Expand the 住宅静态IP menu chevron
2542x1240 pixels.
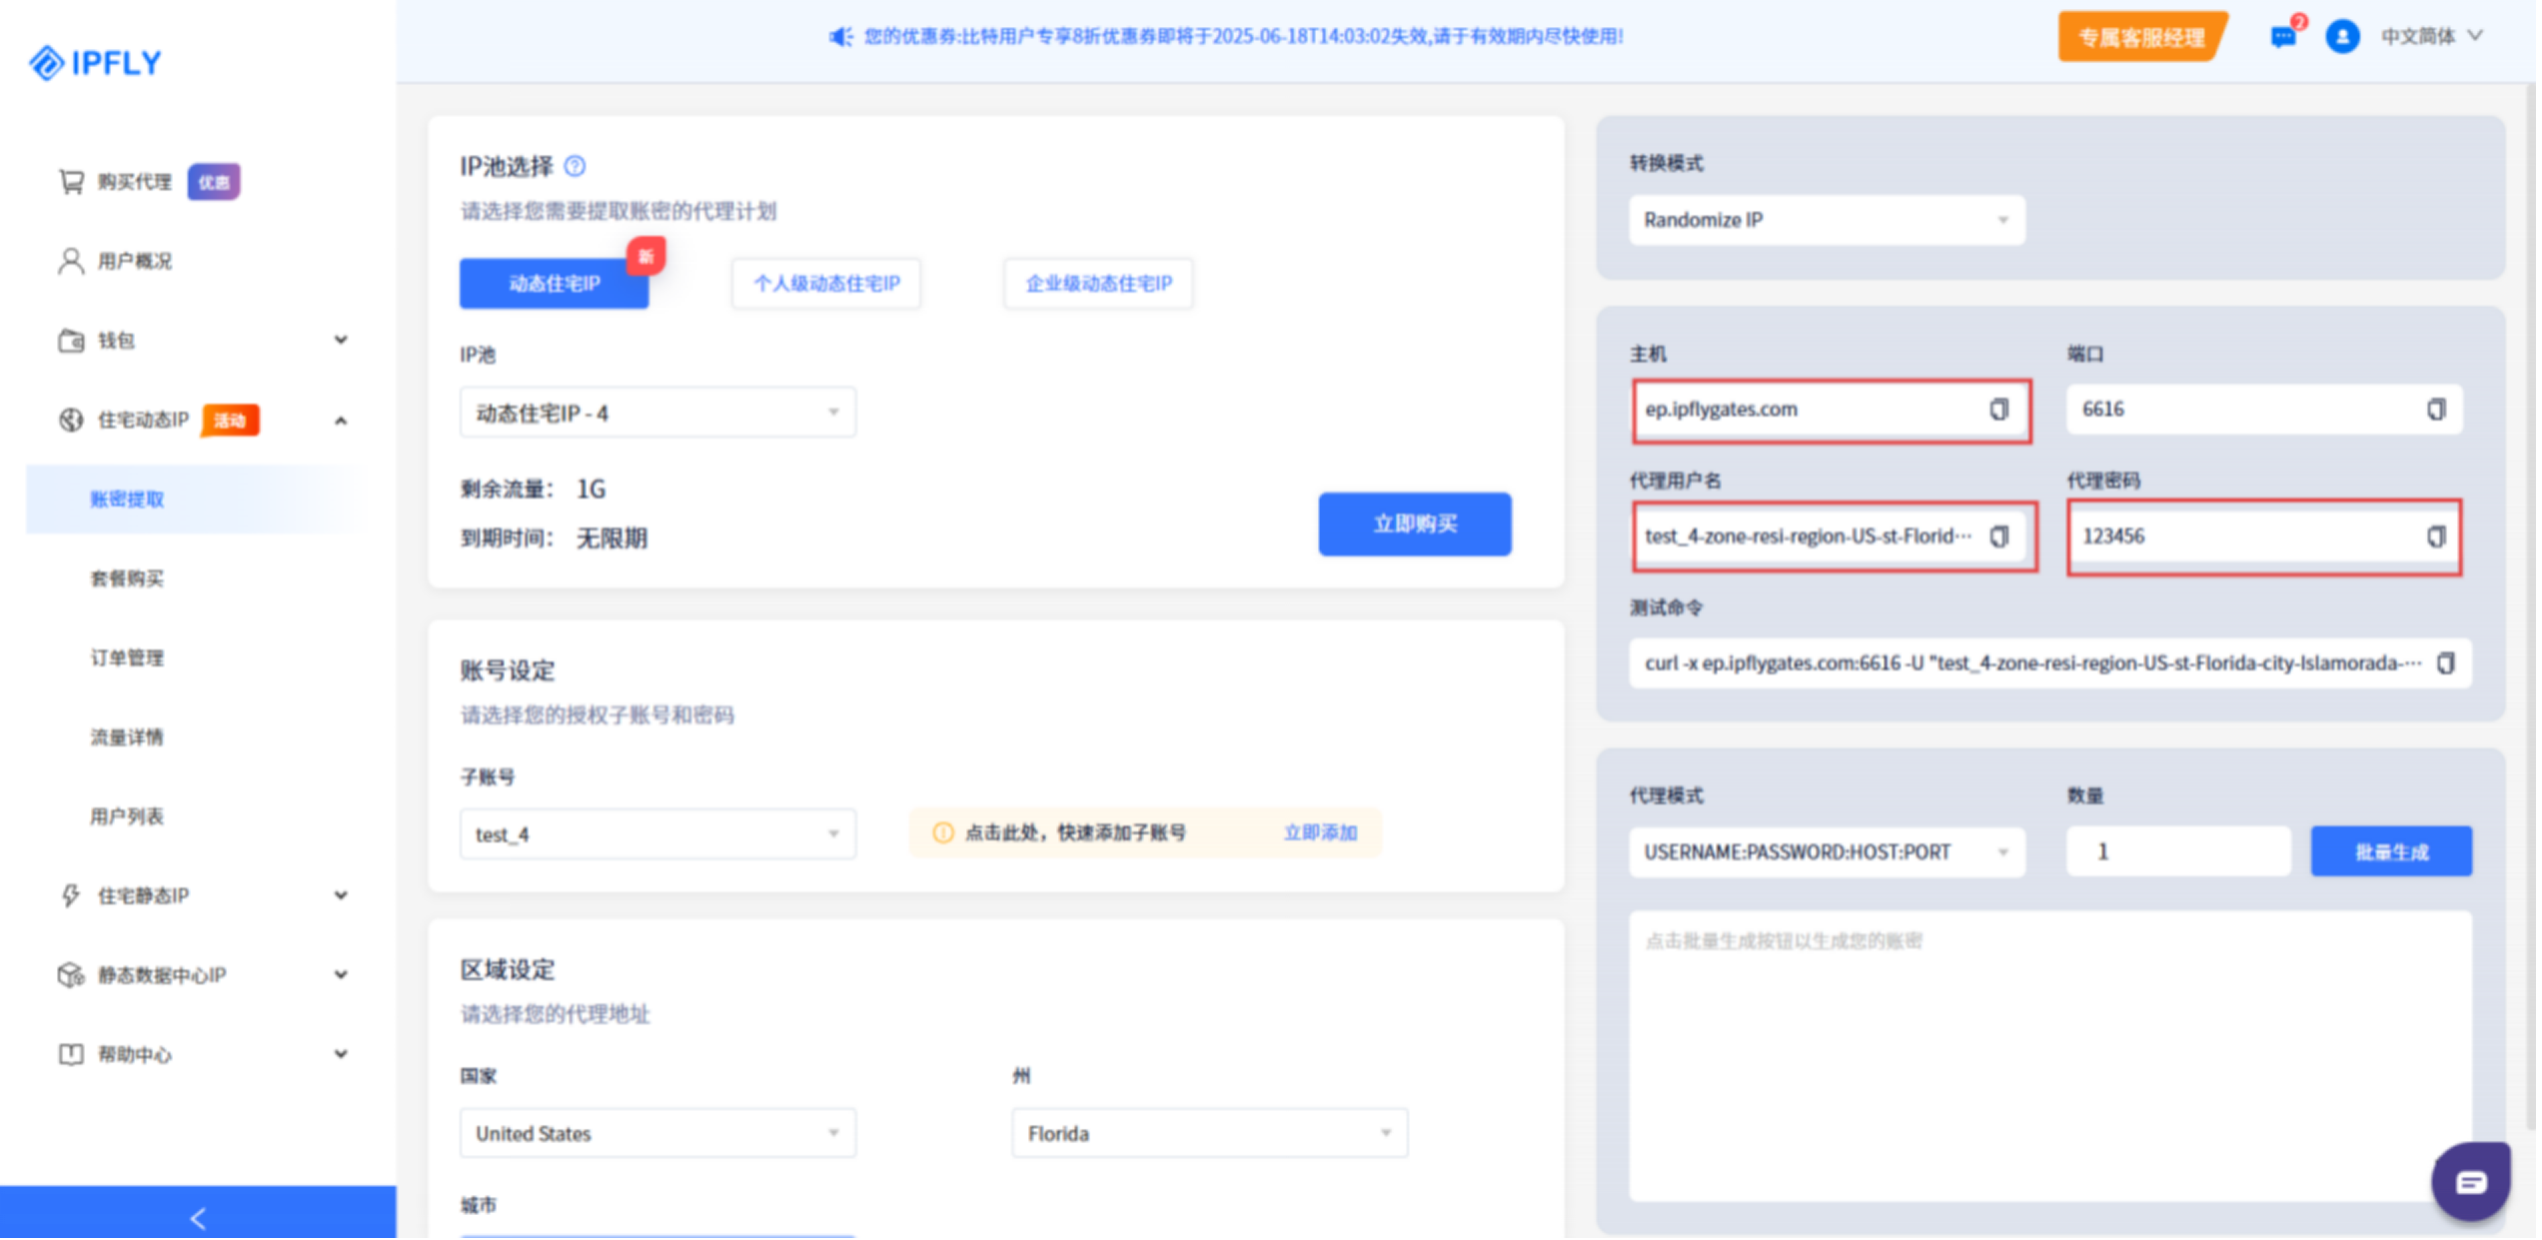click(x=342, y=897)
